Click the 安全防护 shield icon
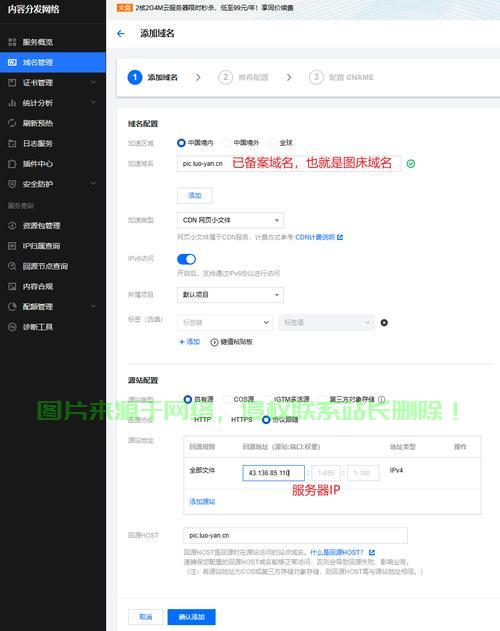Viewport: 500px width, 631px height. click(x=12, y=184)
